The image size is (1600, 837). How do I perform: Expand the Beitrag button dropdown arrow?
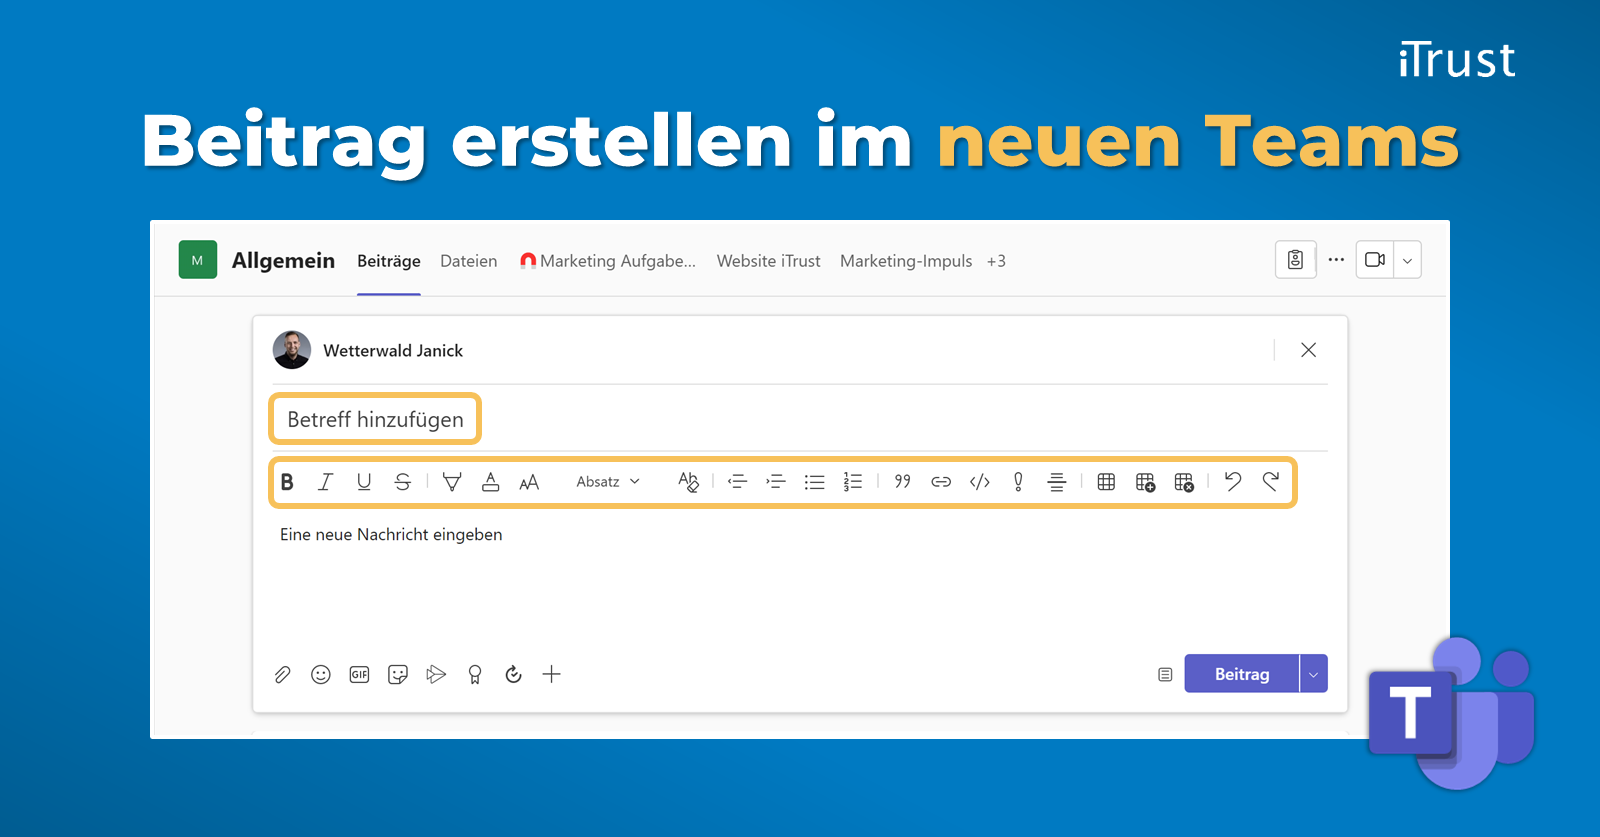[1314, 674]
